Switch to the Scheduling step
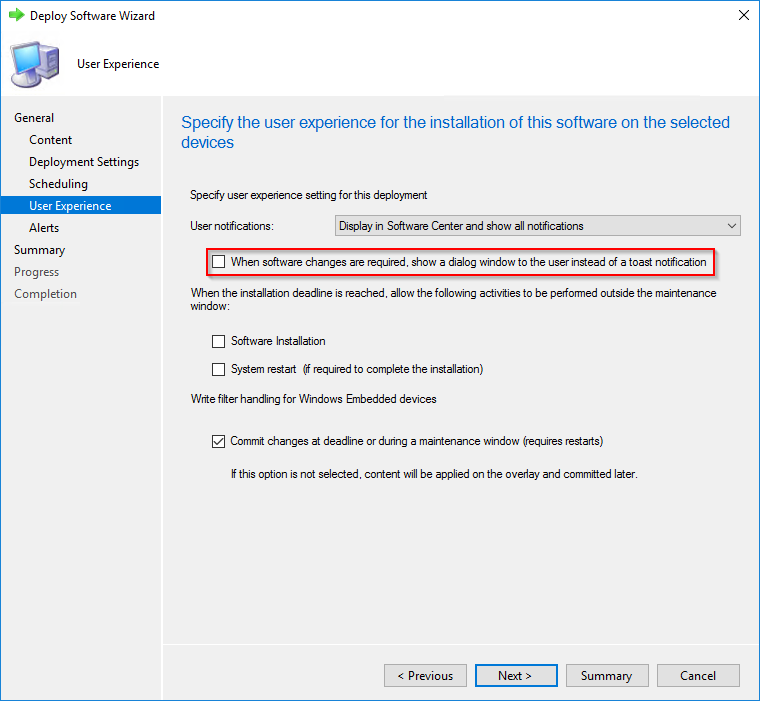 click(x=58, y=184)
